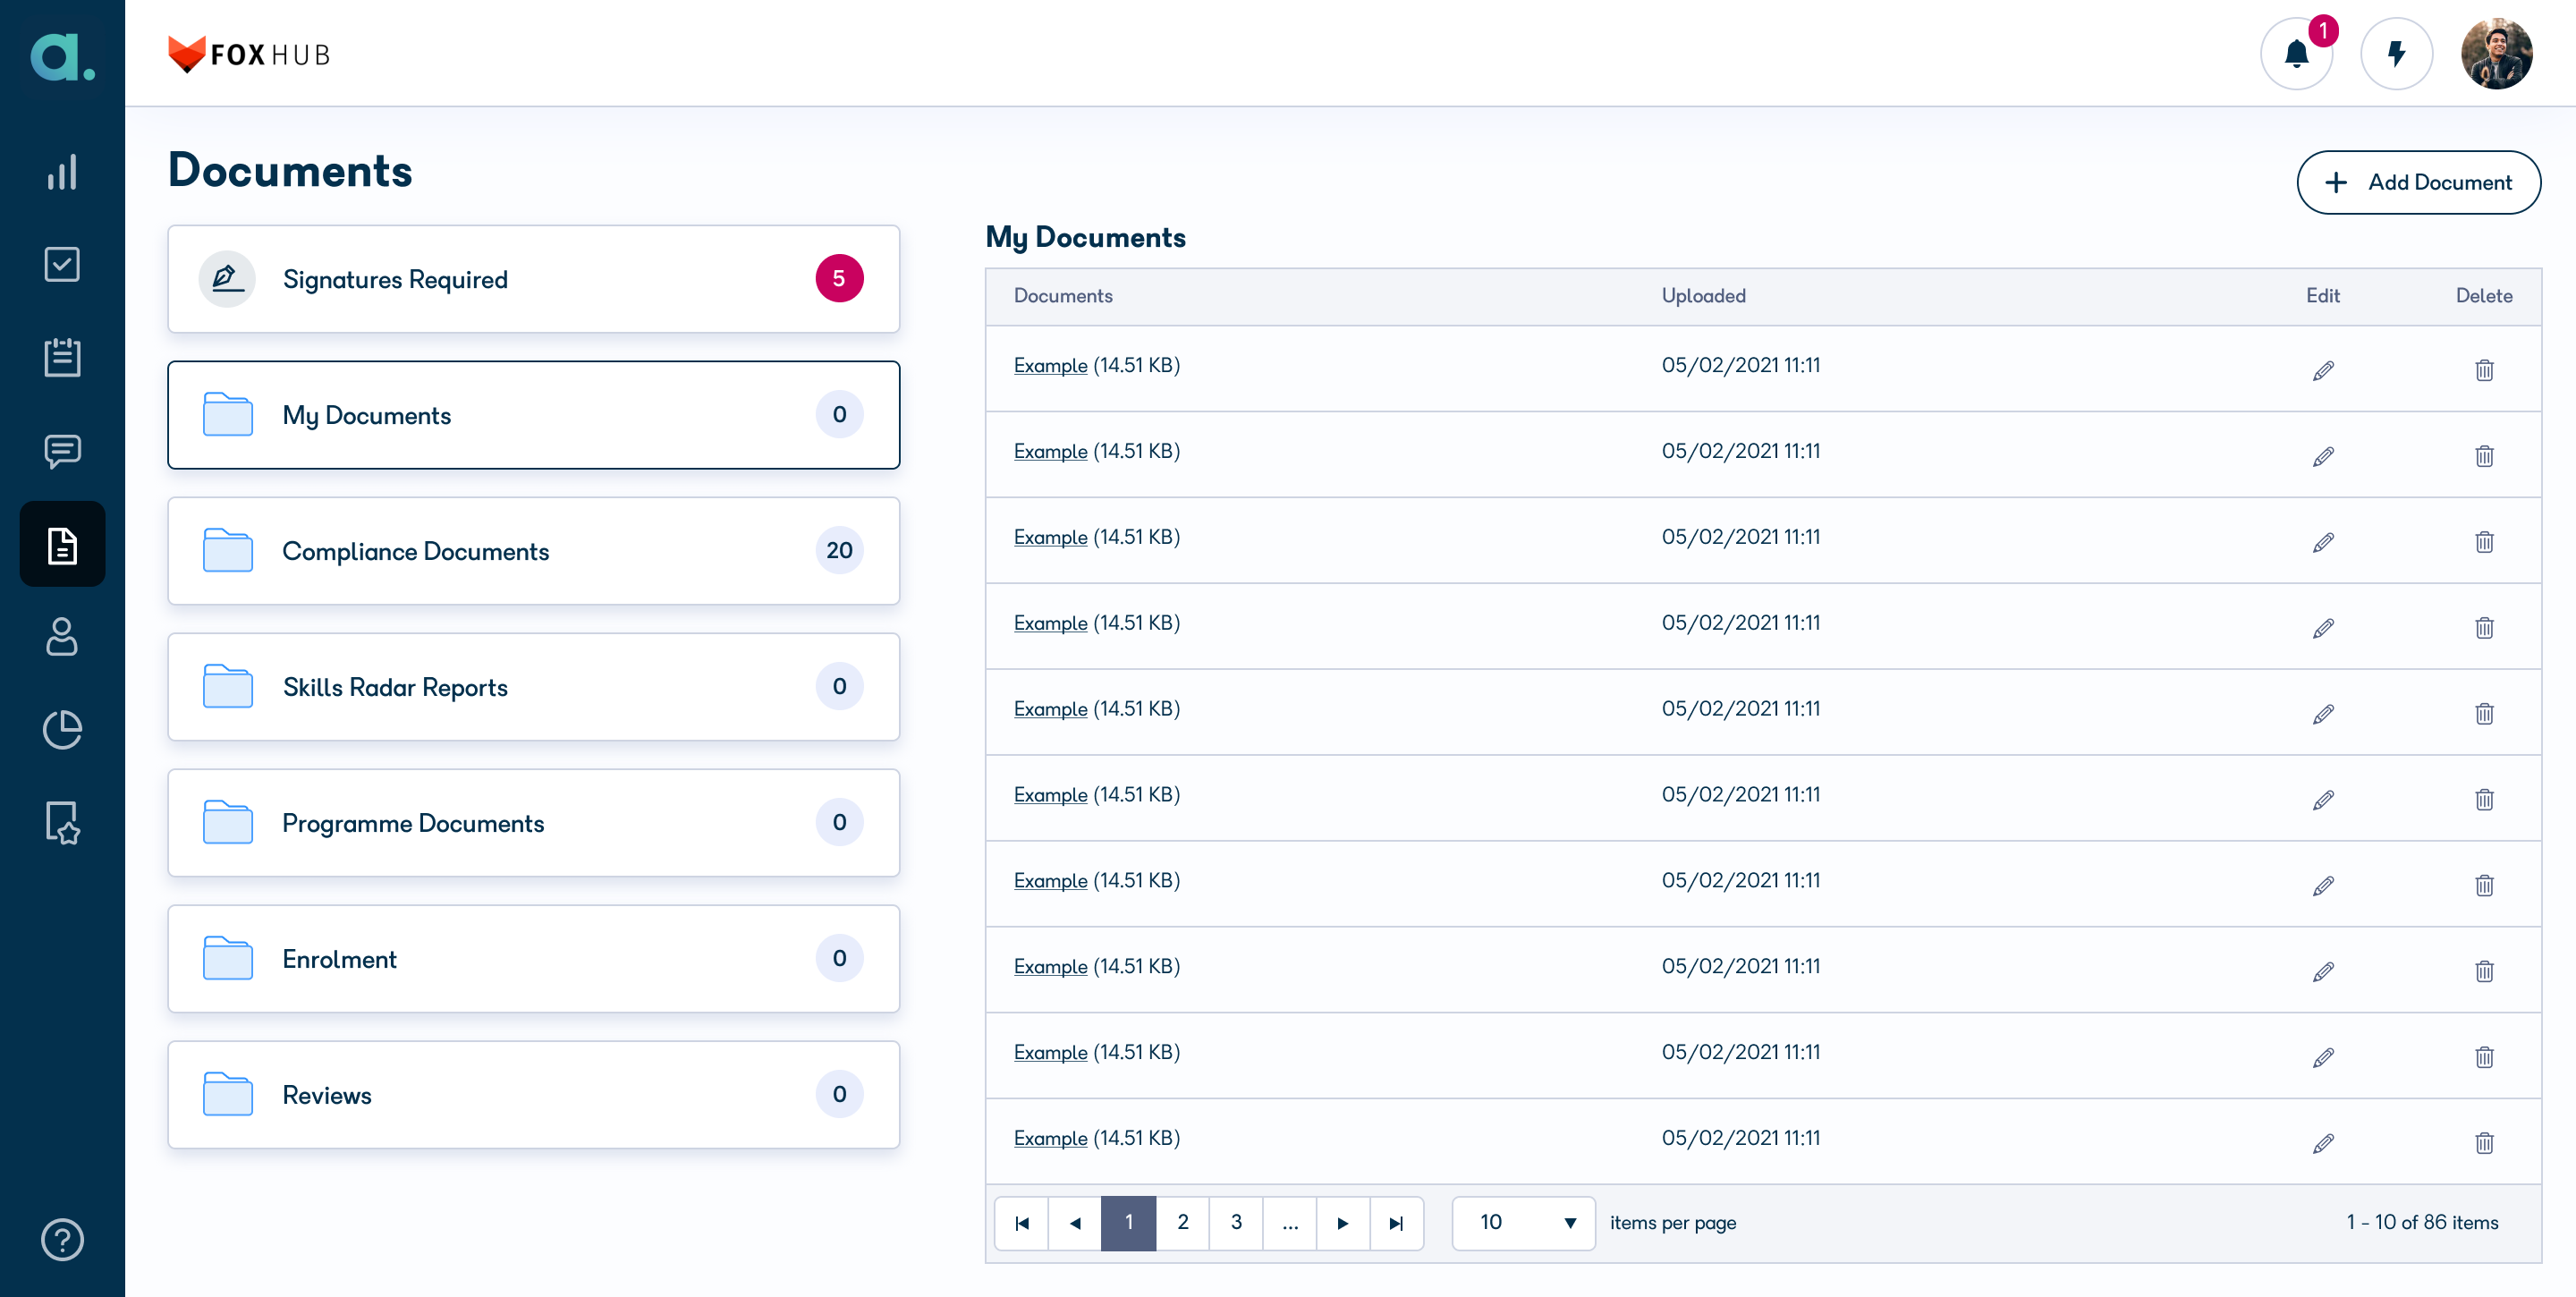Open the pie chart reports icon in sidebar

pos(62,729)
